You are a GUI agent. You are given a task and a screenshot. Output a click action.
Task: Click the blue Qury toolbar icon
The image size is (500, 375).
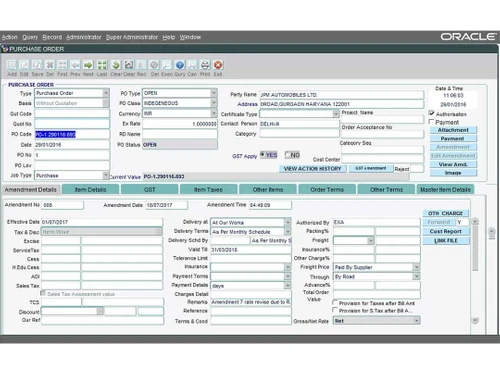tap(180, 65)
